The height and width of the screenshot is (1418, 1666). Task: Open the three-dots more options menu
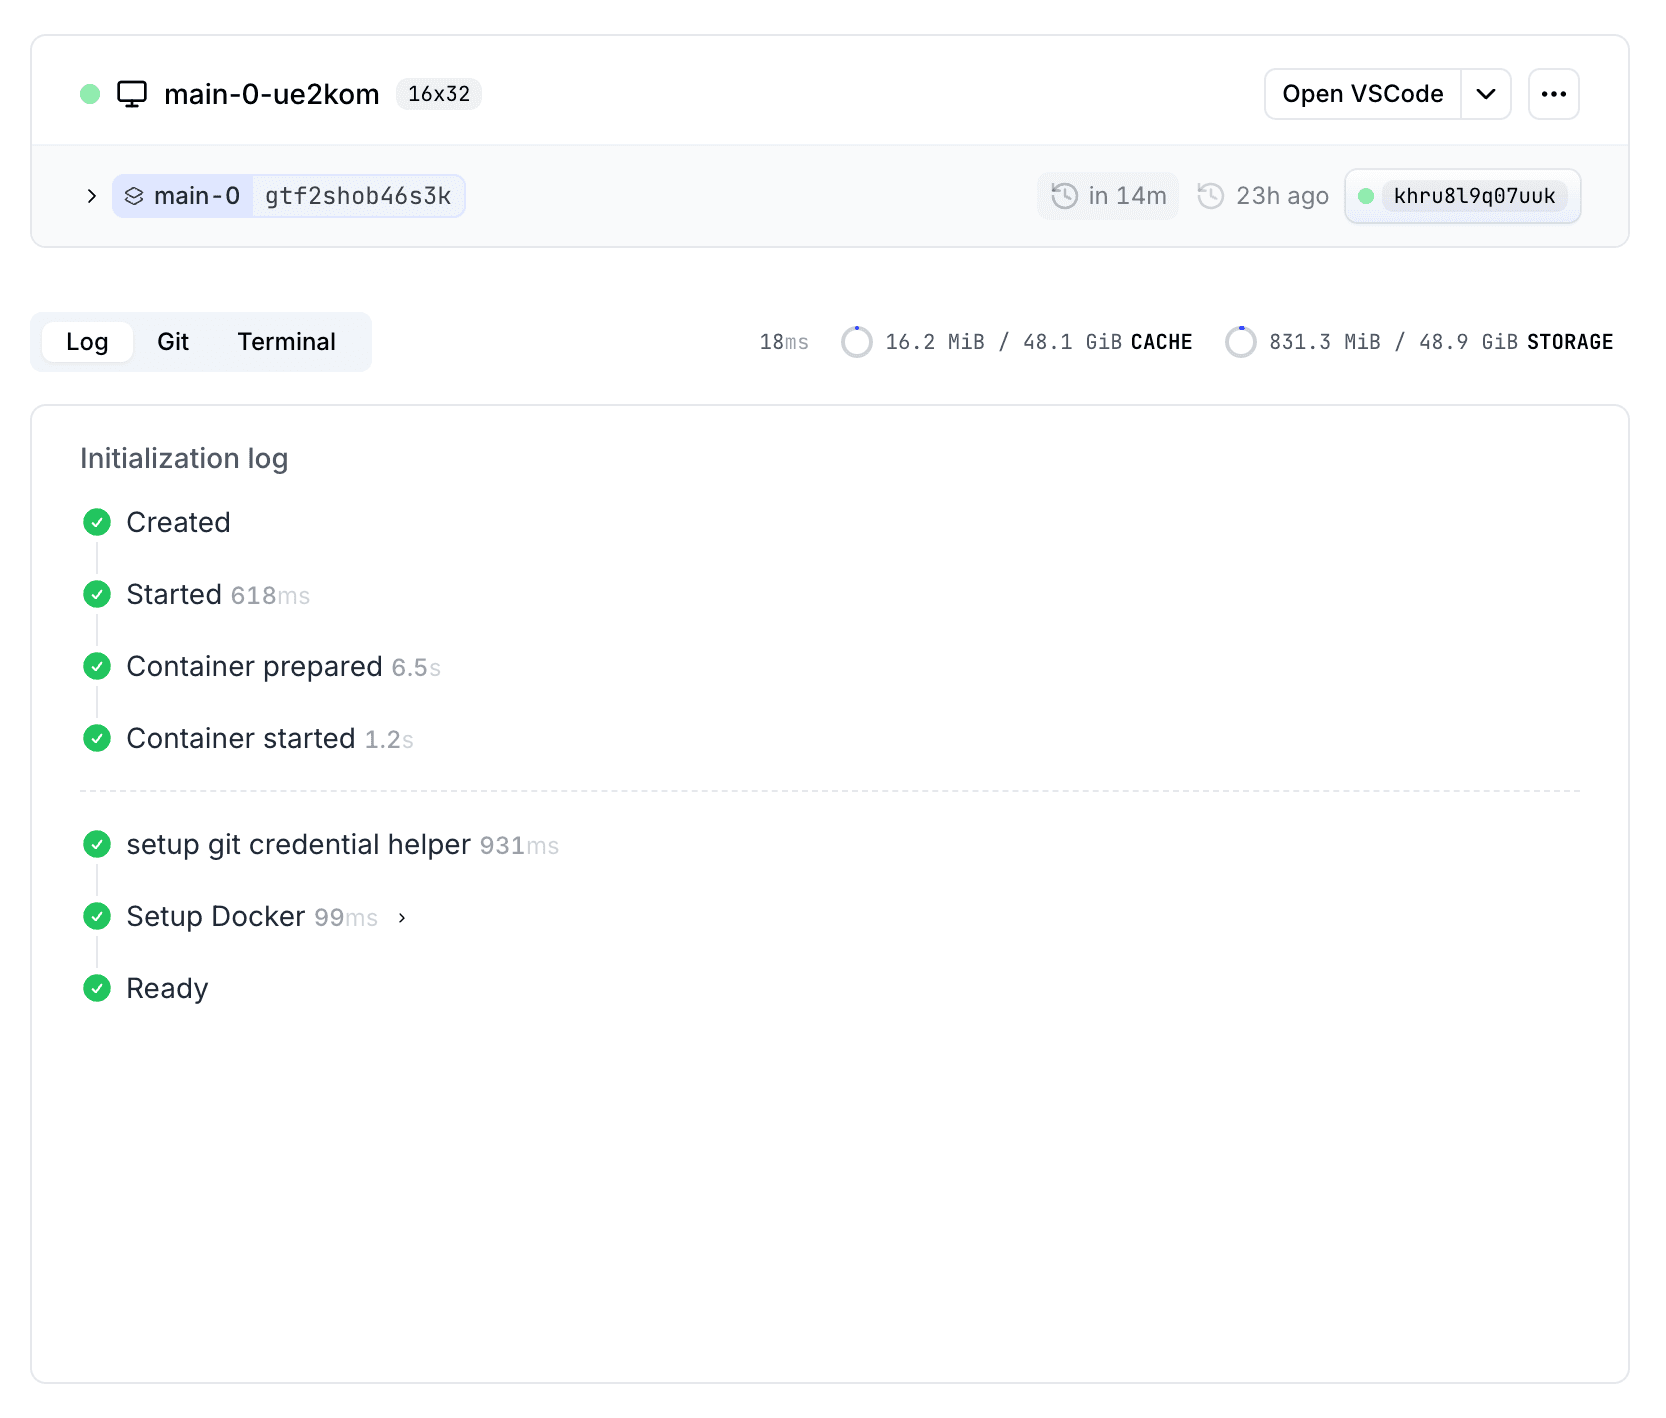pyautogui.click(x=1553, y=94)
